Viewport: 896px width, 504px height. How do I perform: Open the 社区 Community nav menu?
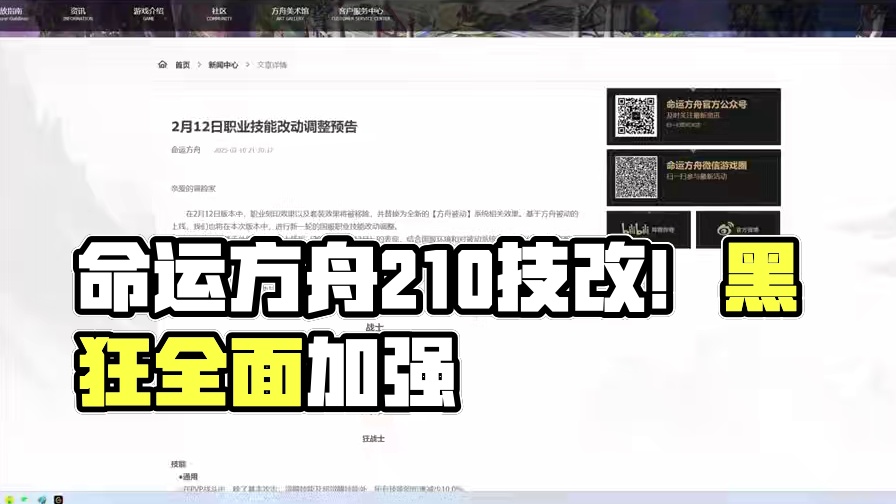click(x=219, y=14)
